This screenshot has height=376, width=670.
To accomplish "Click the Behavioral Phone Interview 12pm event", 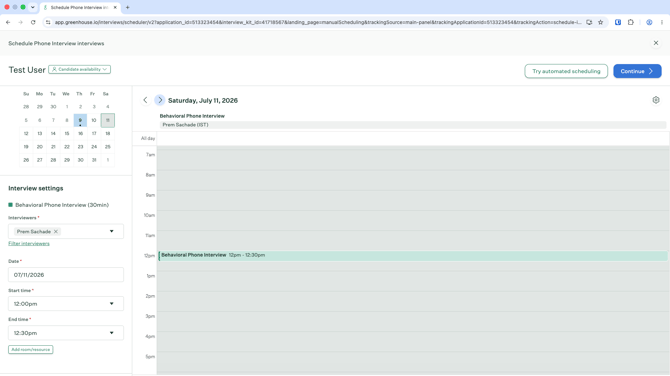I will click(x=413, y=256).
